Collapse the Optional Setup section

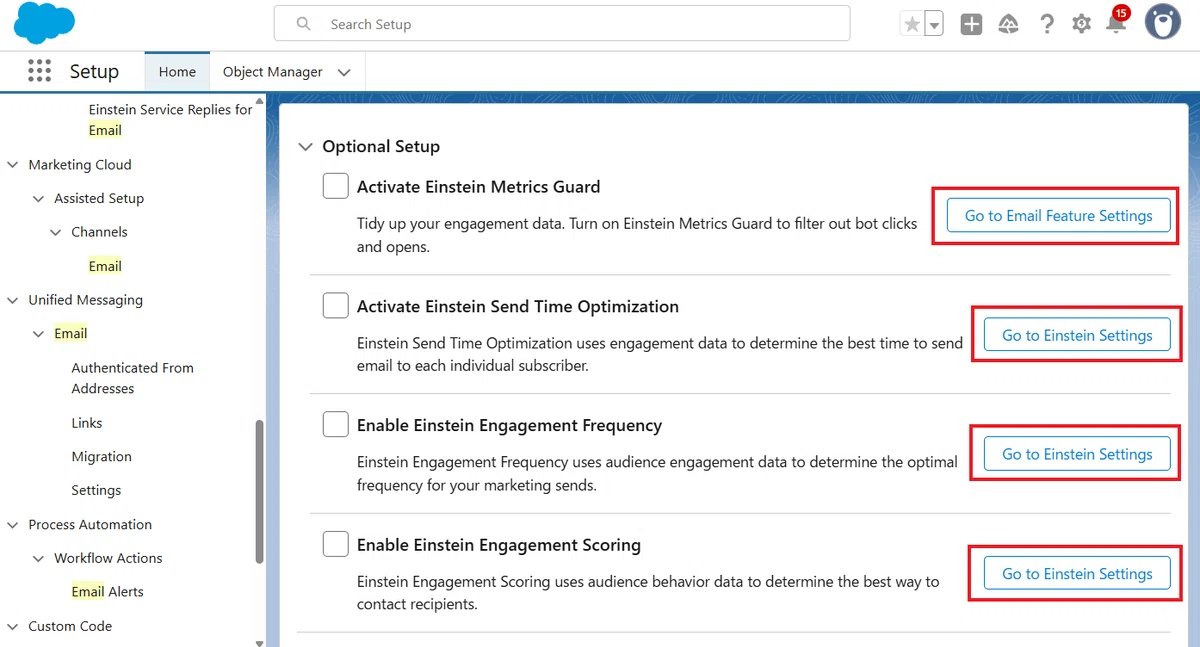305,147
